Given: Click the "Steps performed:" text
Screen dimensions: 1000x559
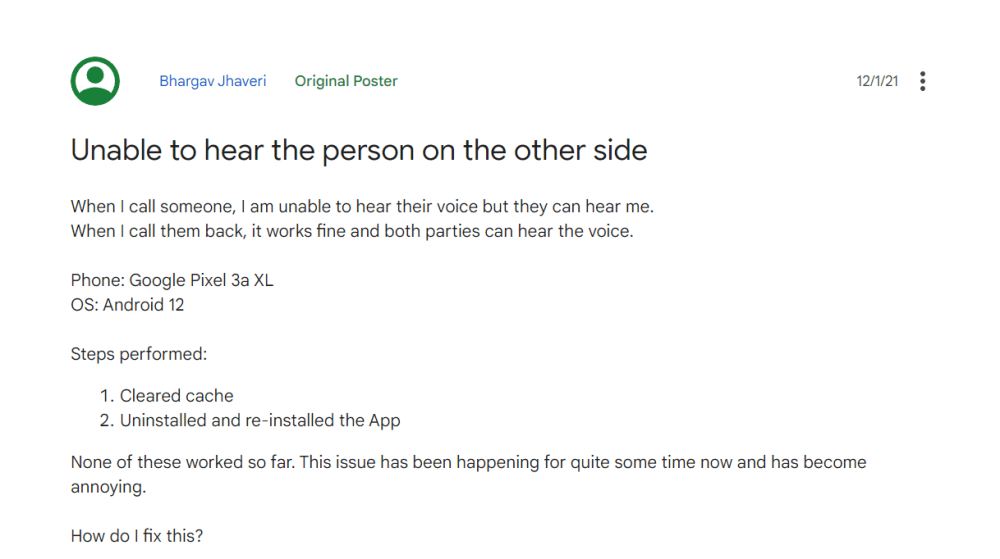Looking at the screenshot, I should click(139, 353).
